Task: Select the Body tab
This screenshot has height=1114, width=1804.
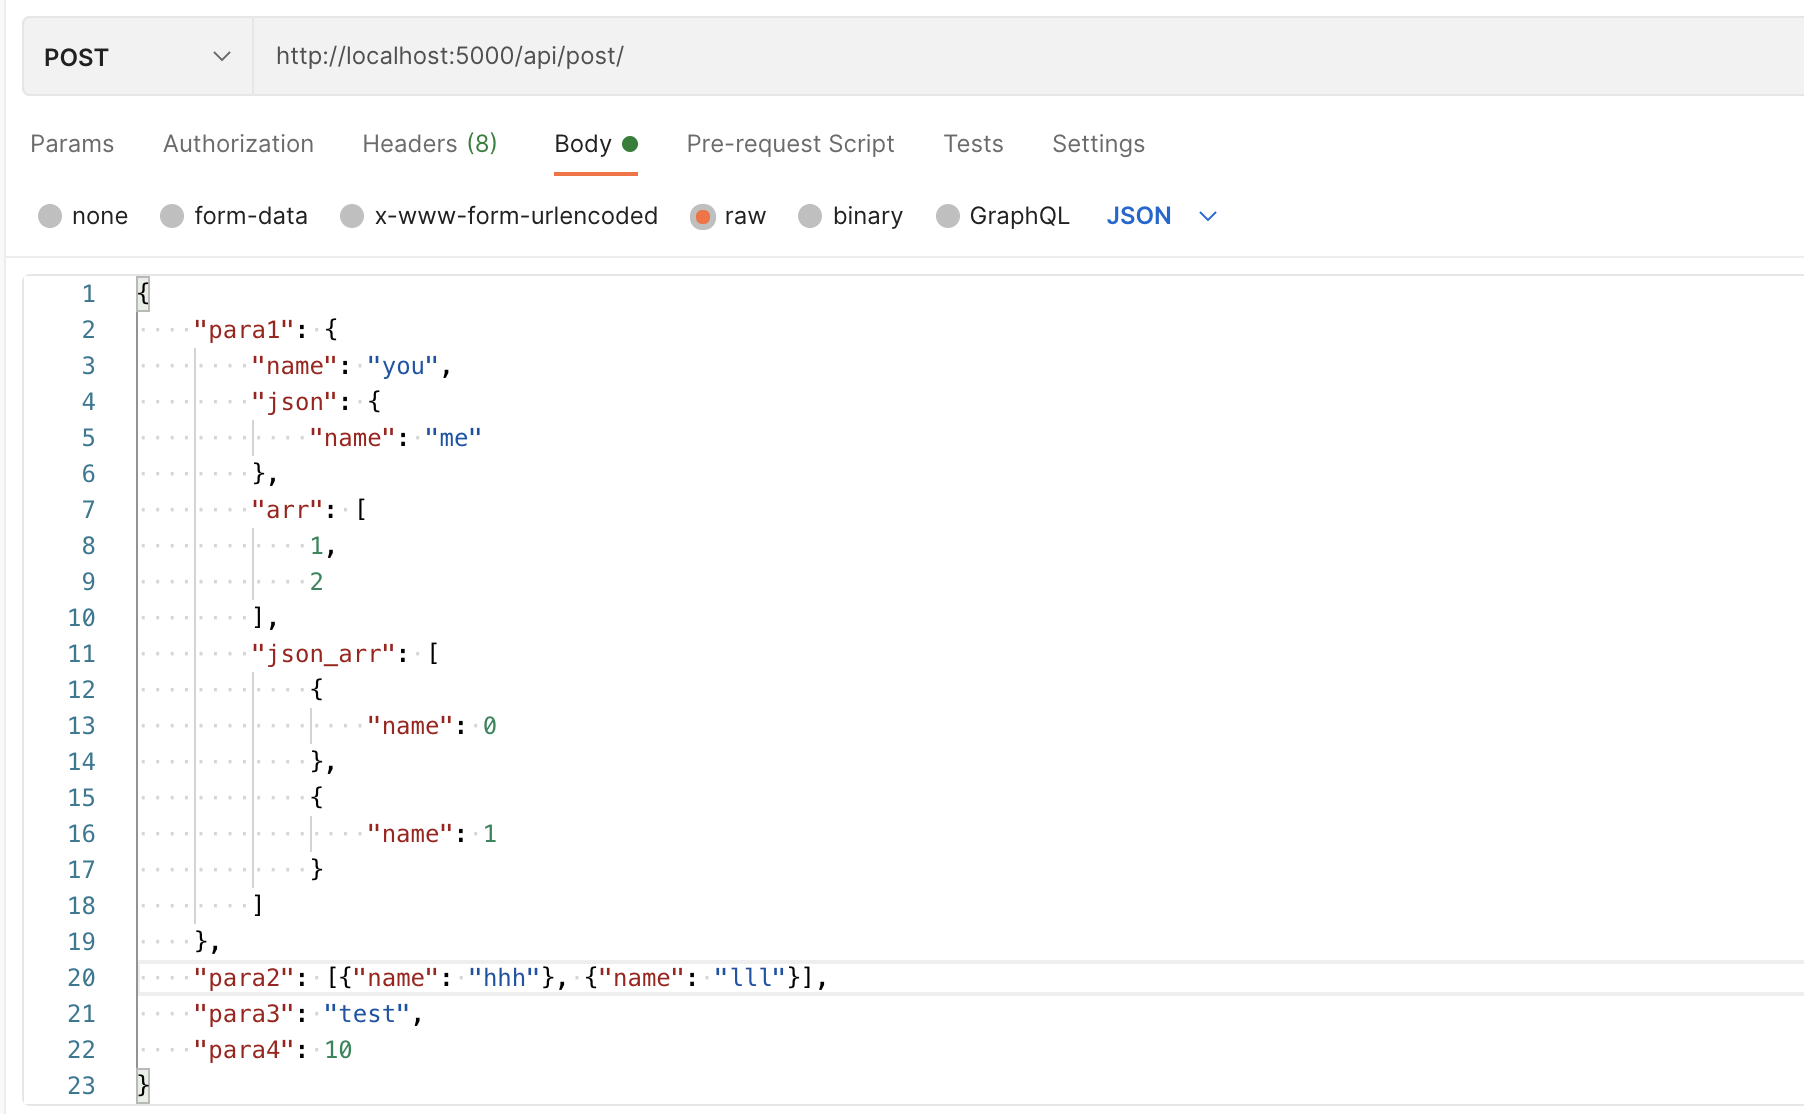Action: 596,144
